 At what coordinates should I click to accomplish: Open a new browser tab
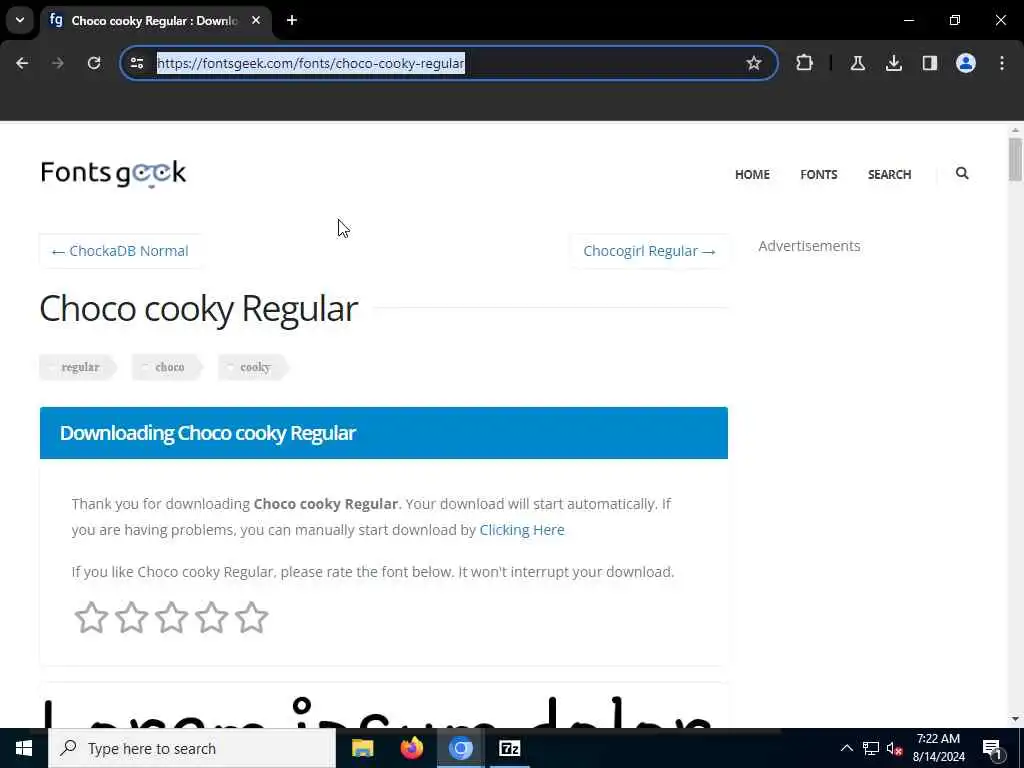click(x=292, y=20)
